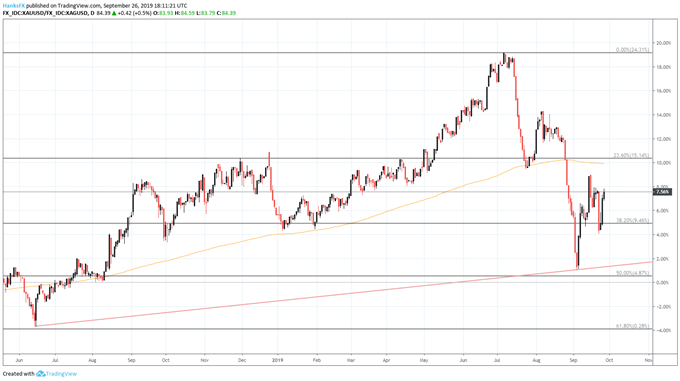Select the orange moving average line end
This screenshot has width=680, height=381.
(602, 163)
